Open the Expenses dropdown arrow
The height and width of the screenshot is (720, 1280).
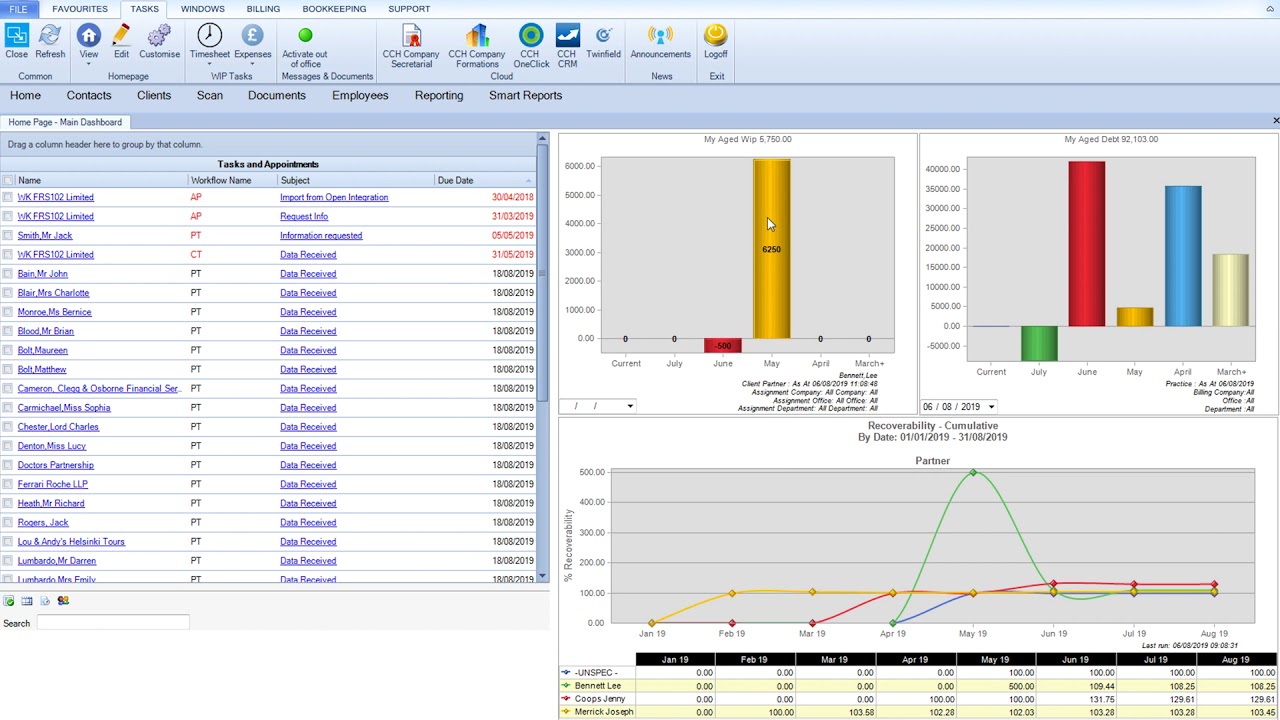(x=252, y=64)
